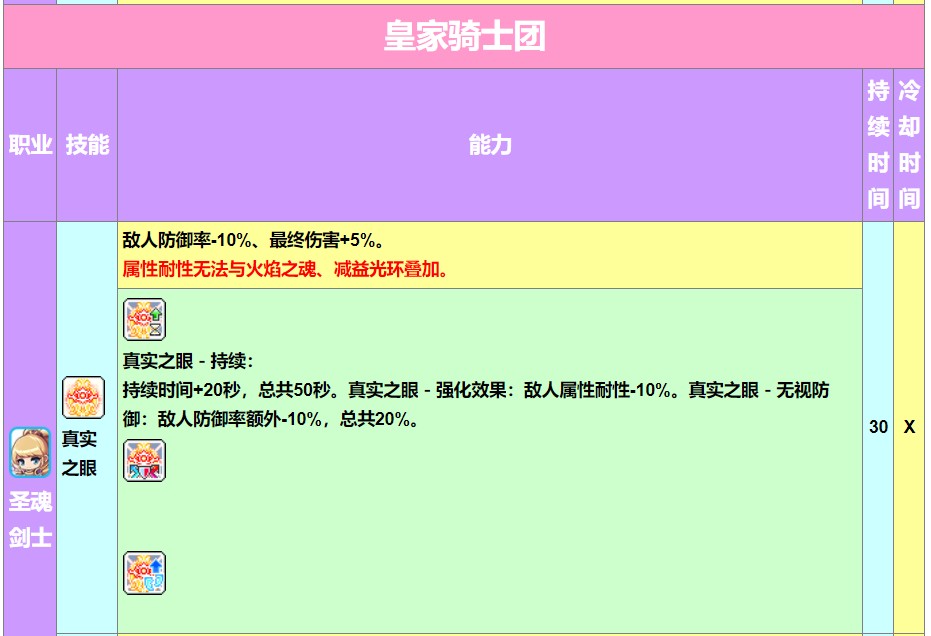The height and width of the screenshot is (636, 931).
Task: Click the 圣魂剑士 job name label
Action: 30,519
